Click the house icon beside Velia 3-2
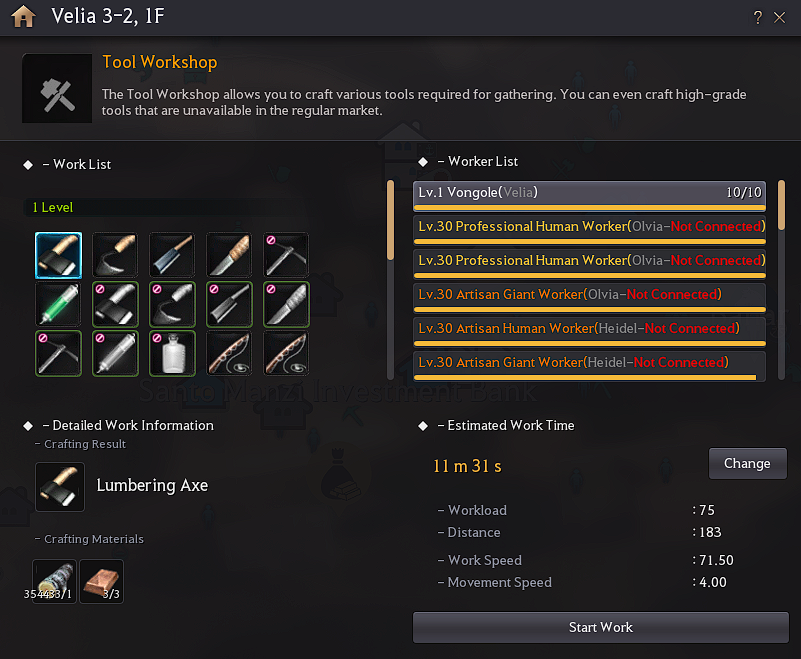This screenshot has height=659, width=801. [x=23, y=16]
